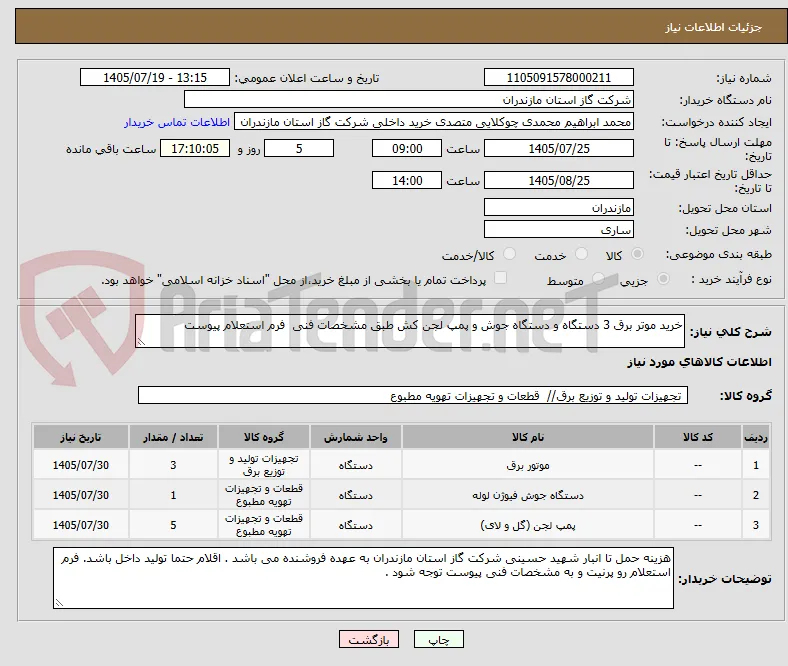Image resolution: width=788 pixels, height=666 pixels.
Task: Click the ردیف column header
Action: tap(756, 437)
